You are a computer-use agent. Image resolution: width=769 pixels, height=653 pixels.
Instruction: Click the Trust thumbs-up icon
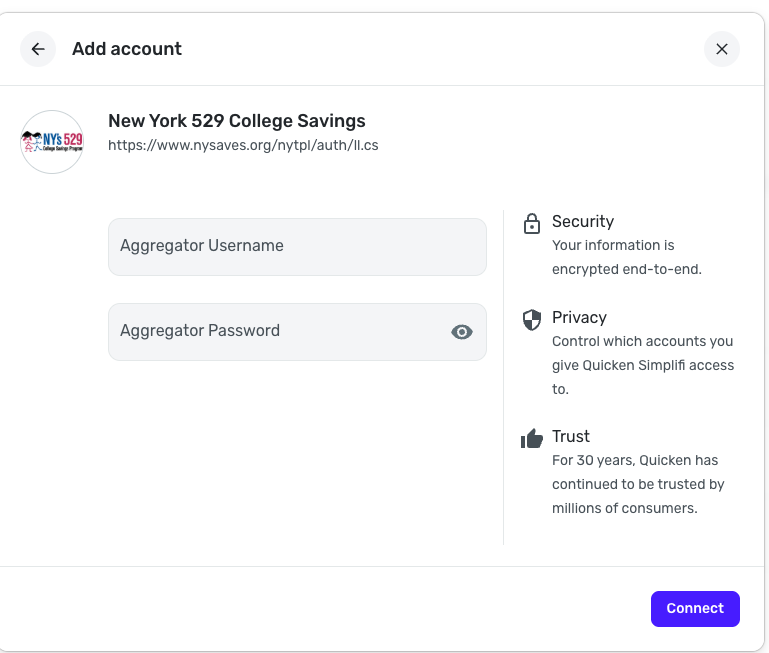click(532, 438)
